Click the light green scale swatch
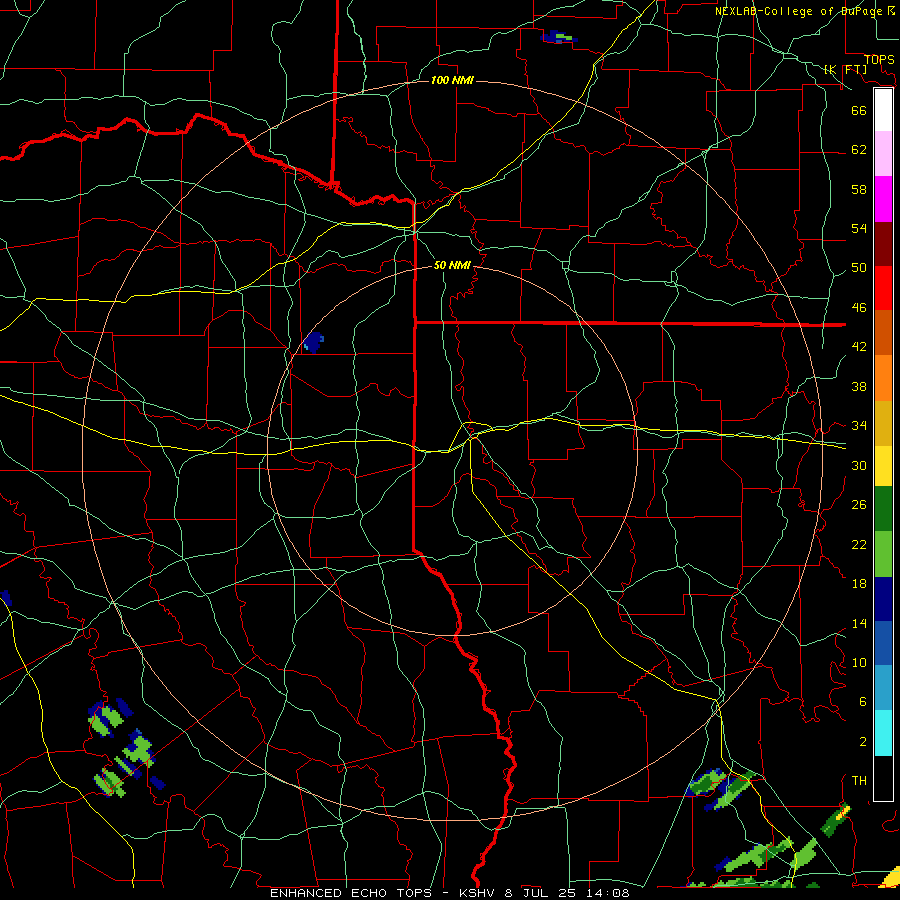 coord(883,554)
